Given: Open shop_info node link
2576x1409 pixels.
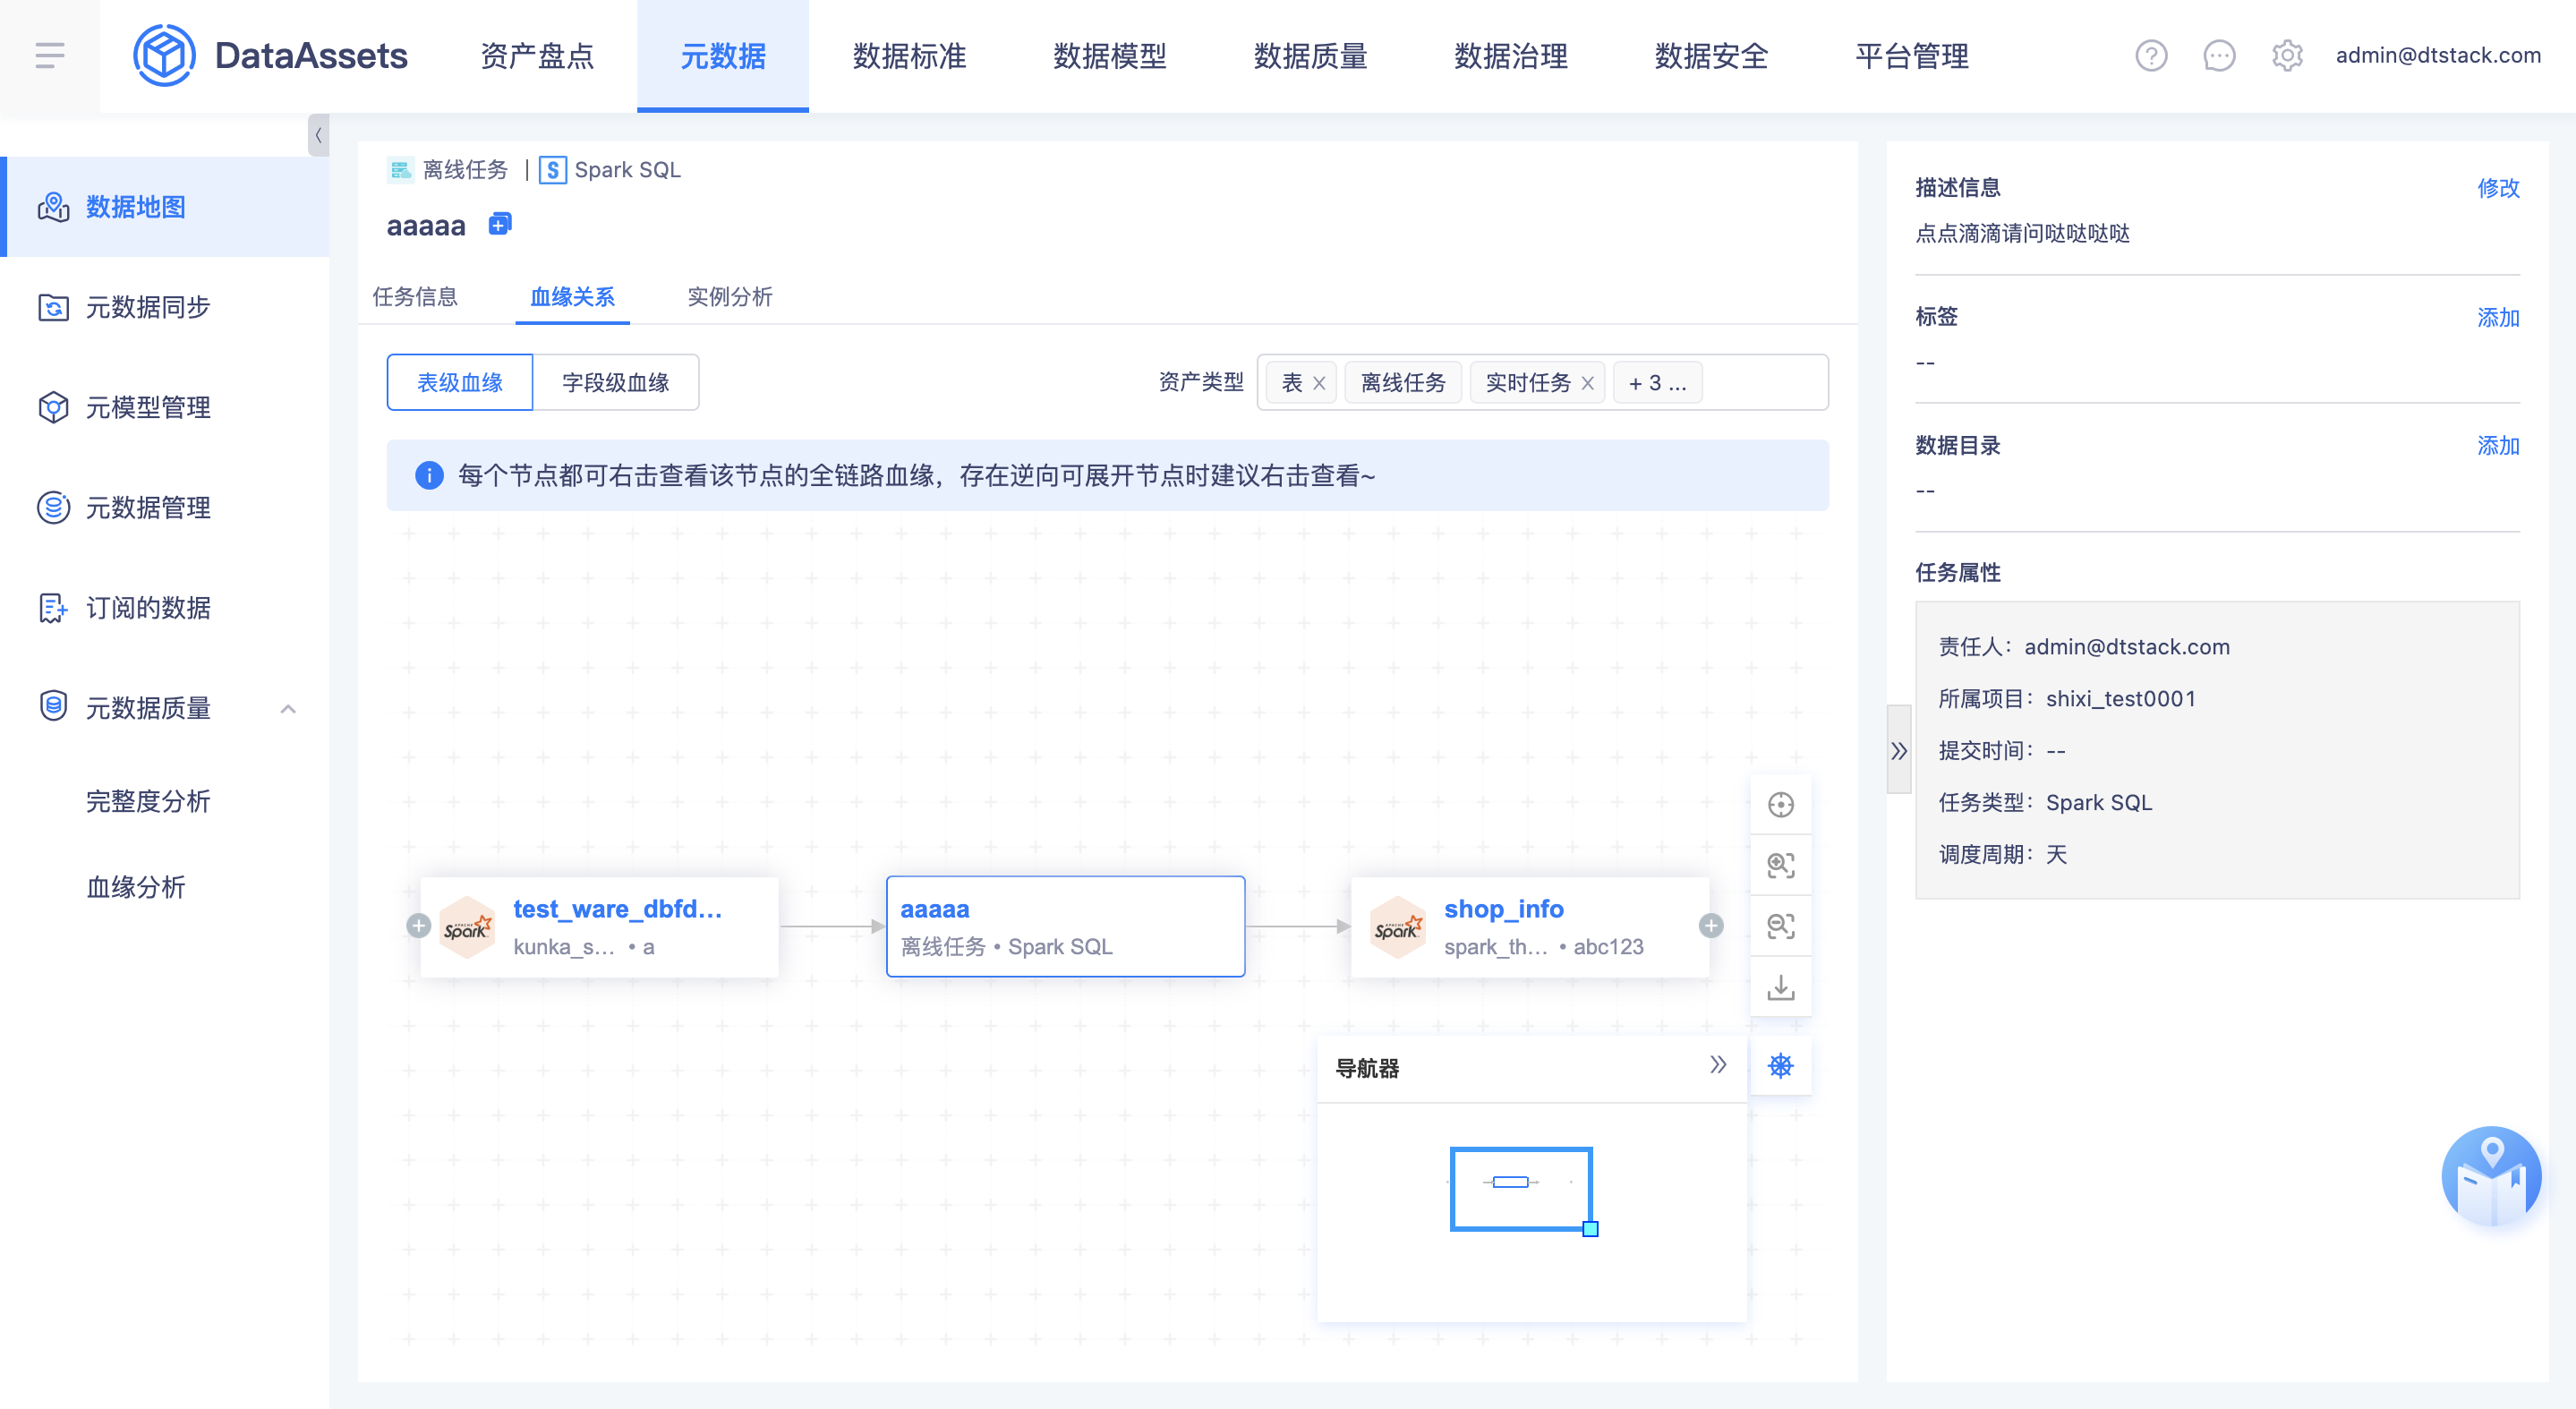Looking at the screenshot, I should coord(1503,909).
